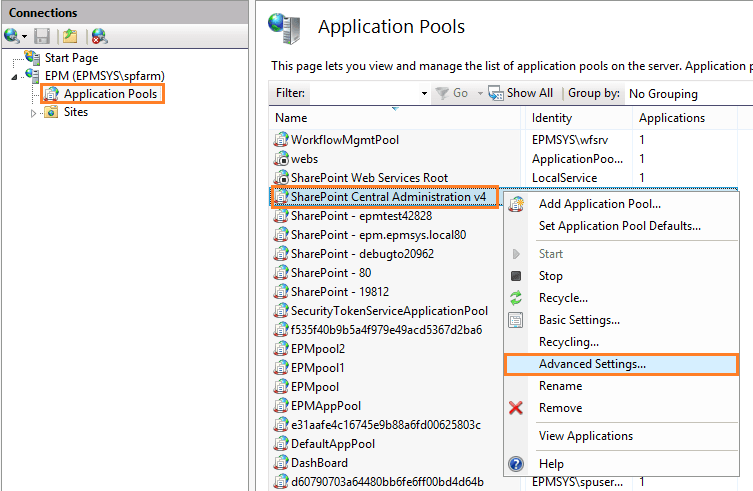Choose Help in the context menu
753x491 pixels.
551,464
